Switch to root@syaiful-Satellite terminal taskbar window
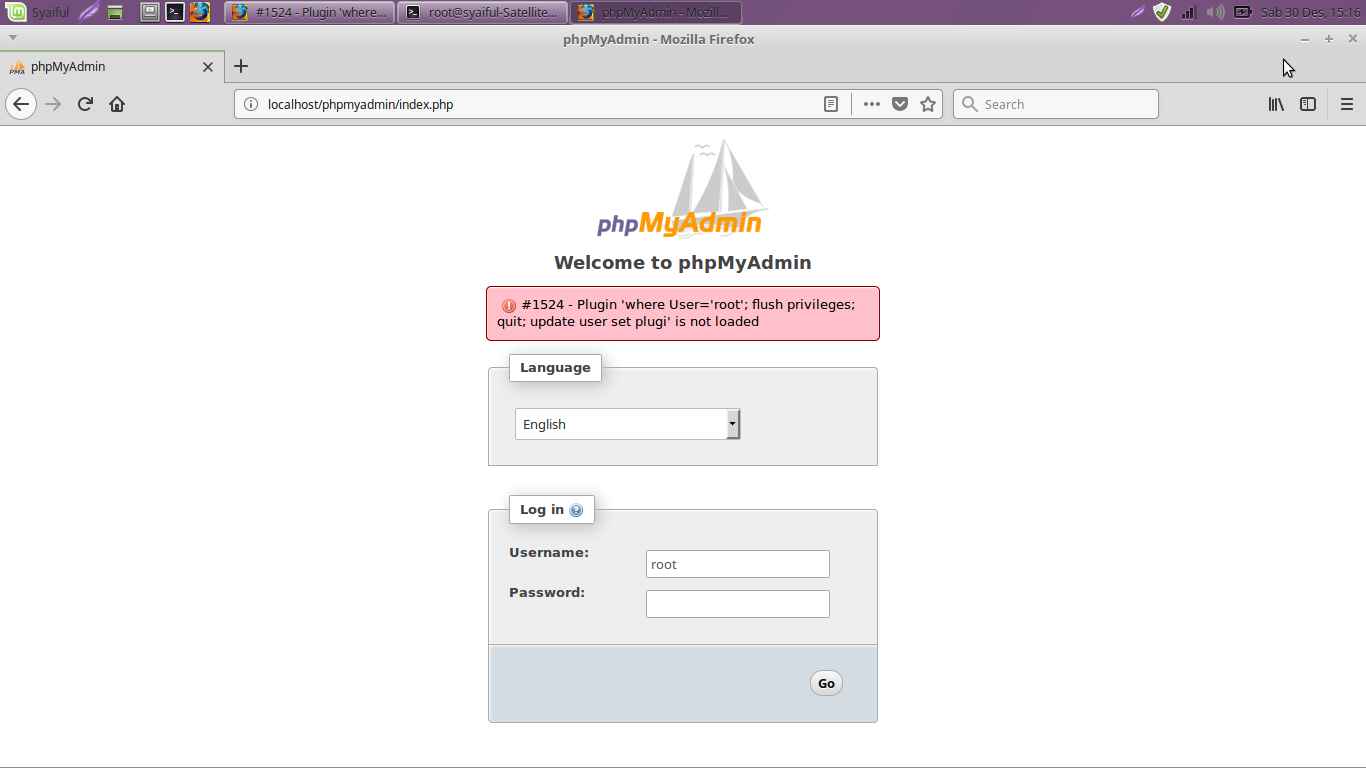The image size is (1366, 768). 483,12
